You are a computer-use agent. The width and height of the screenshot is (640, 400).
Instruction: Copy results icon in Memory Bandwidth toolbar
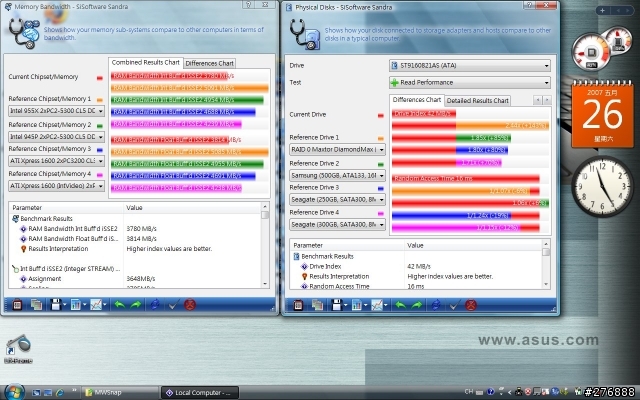pyautogui.click(x=36, y=304)
